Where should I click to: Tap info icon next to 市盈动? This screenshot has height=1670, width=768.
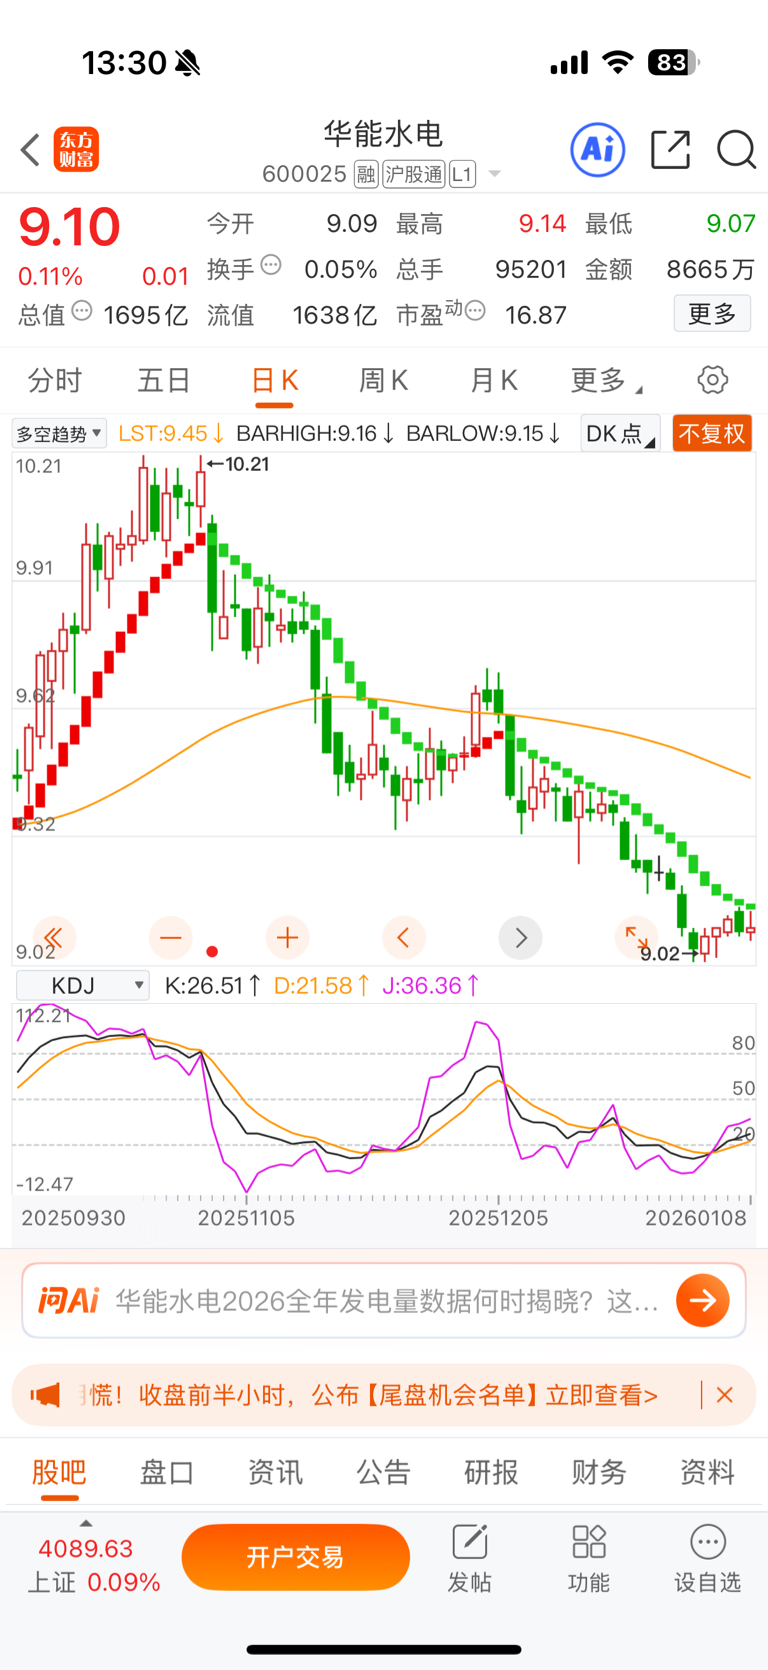click(475, 312)
